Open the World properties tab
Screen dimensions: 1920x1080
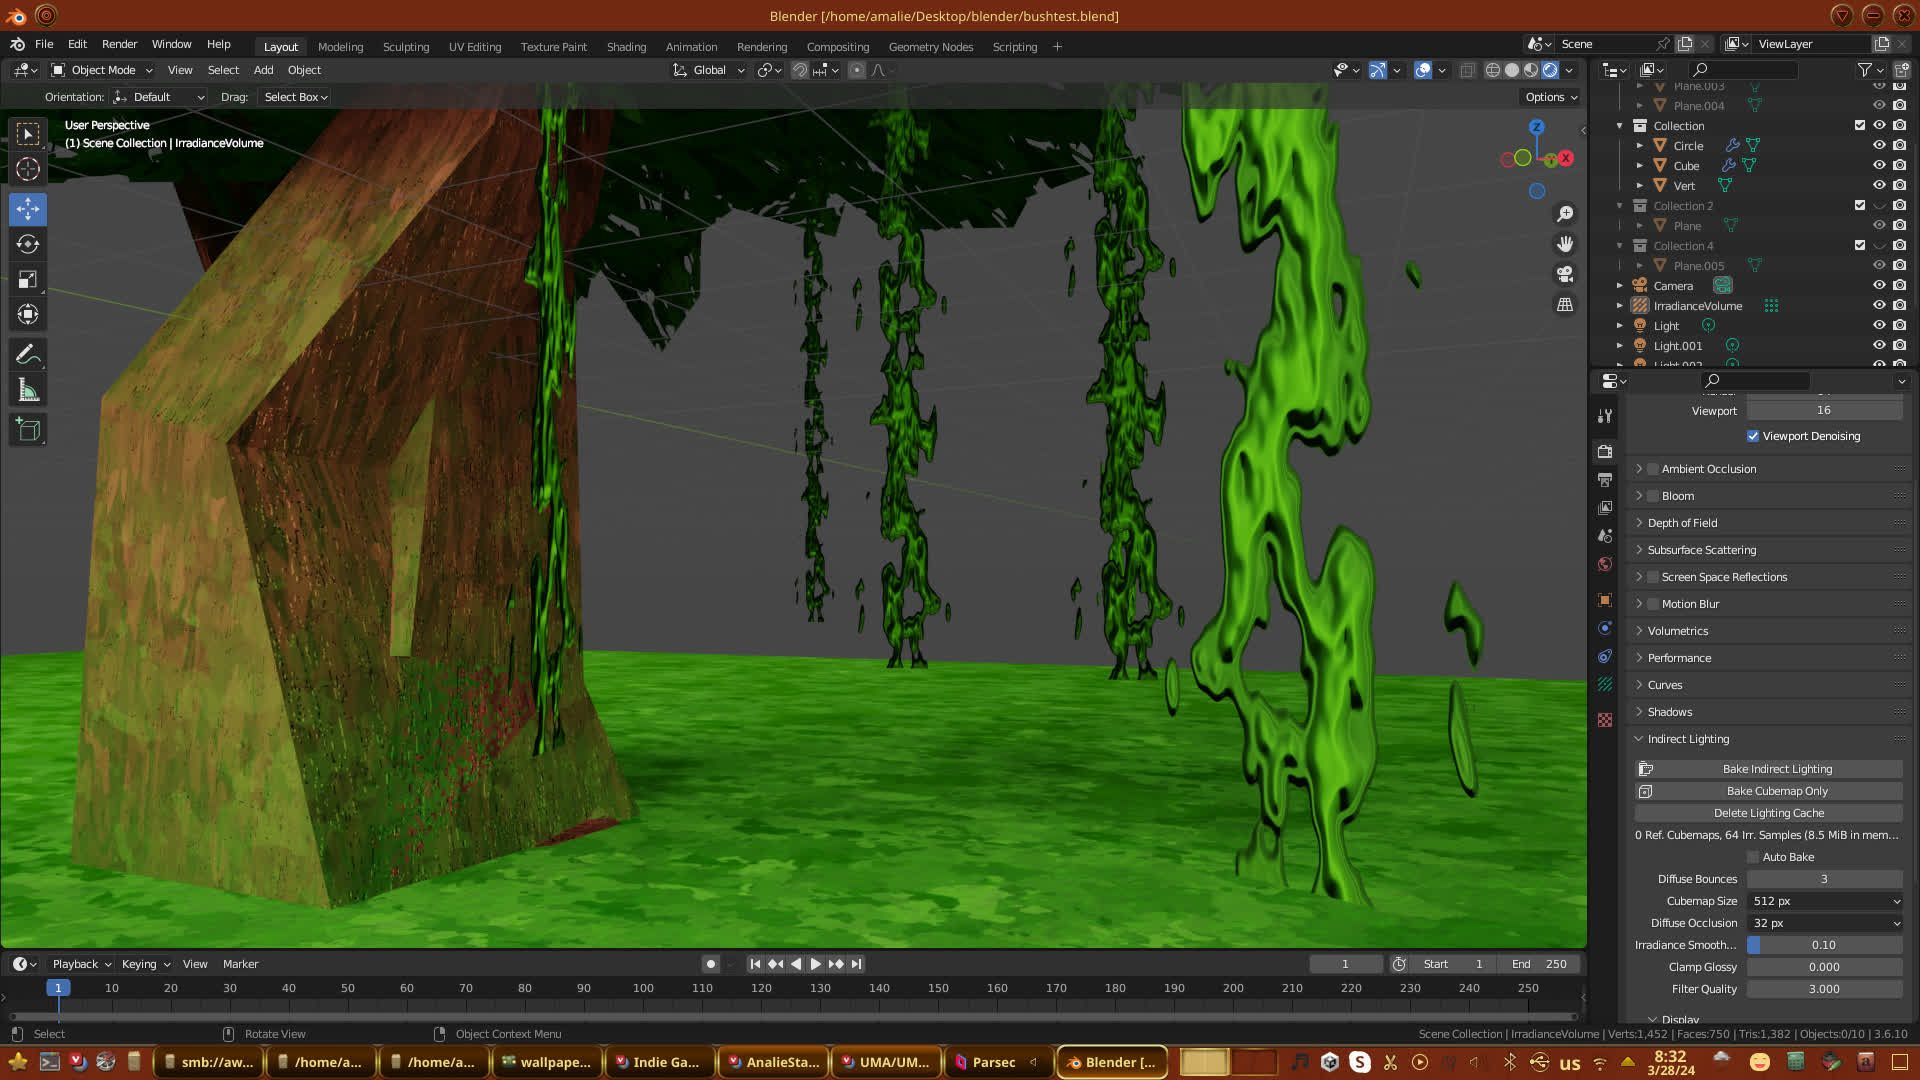1605,565
